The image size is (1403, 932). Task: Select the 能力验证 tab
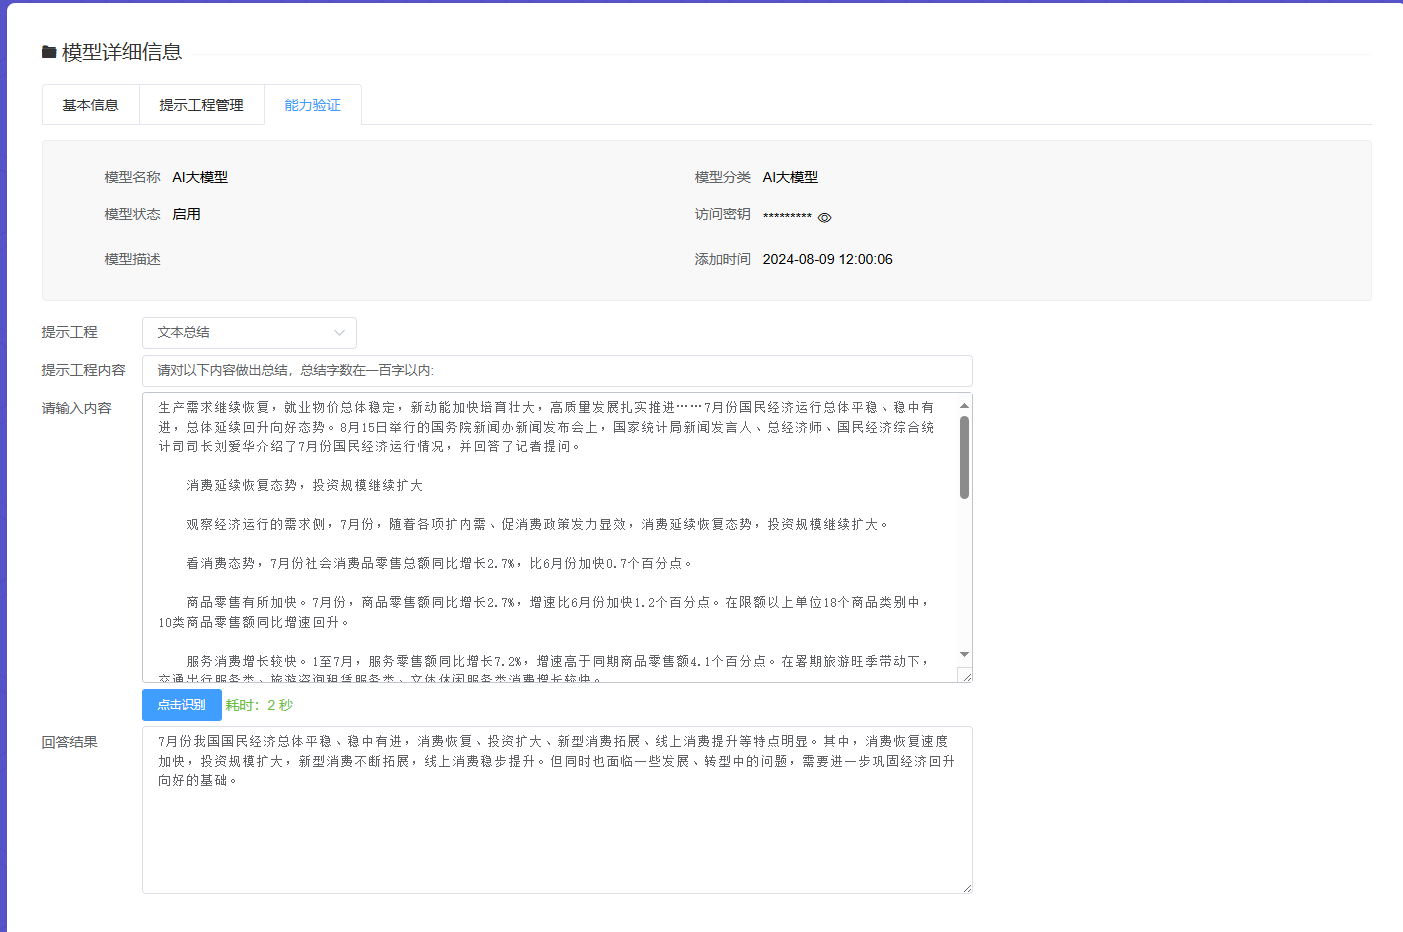tap(313, 105)
